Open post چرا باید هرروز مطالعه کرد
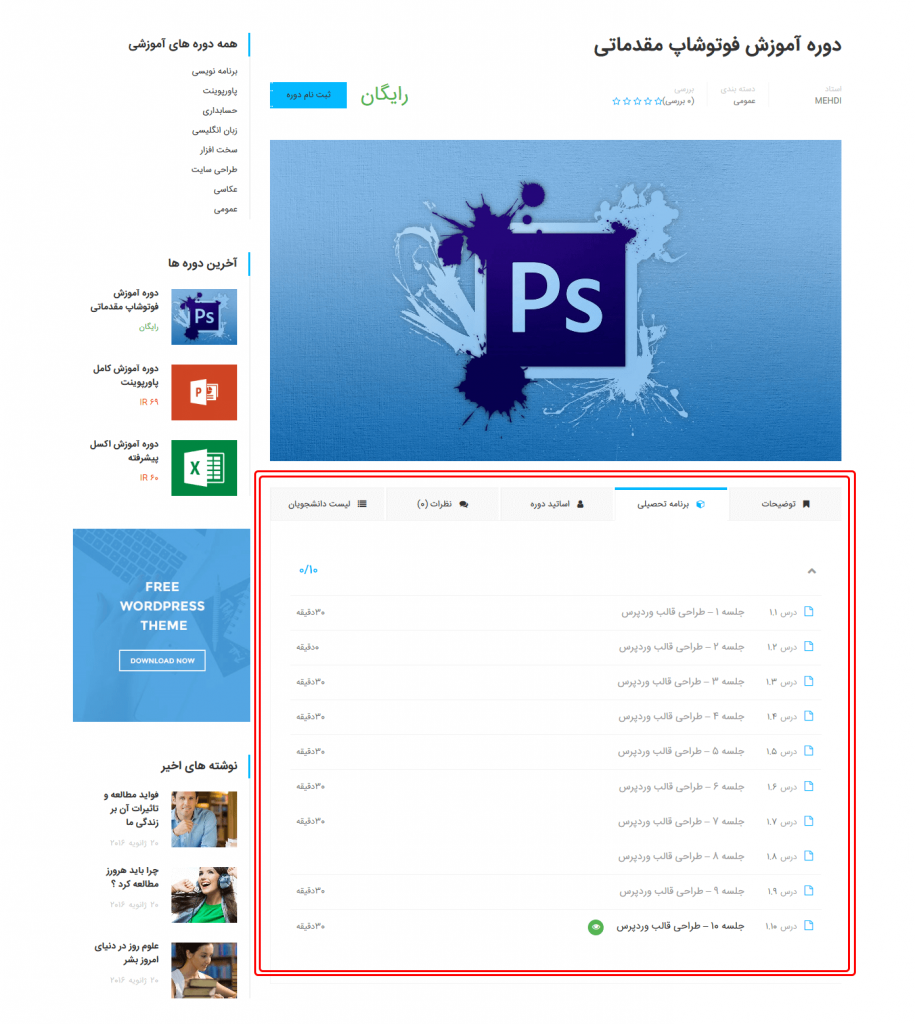Viewport: 915px width, 1024px height. click(133, 877)
